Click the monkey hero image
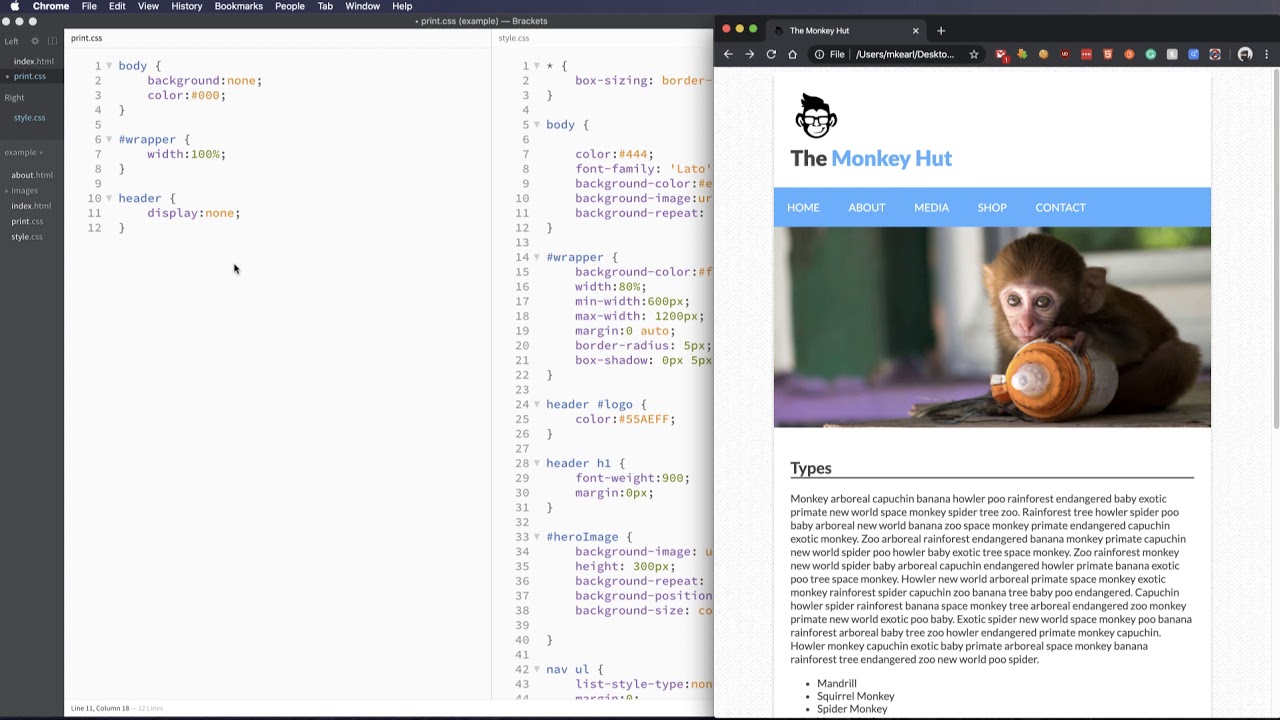 pyautogui.click(x=992, y=327)
